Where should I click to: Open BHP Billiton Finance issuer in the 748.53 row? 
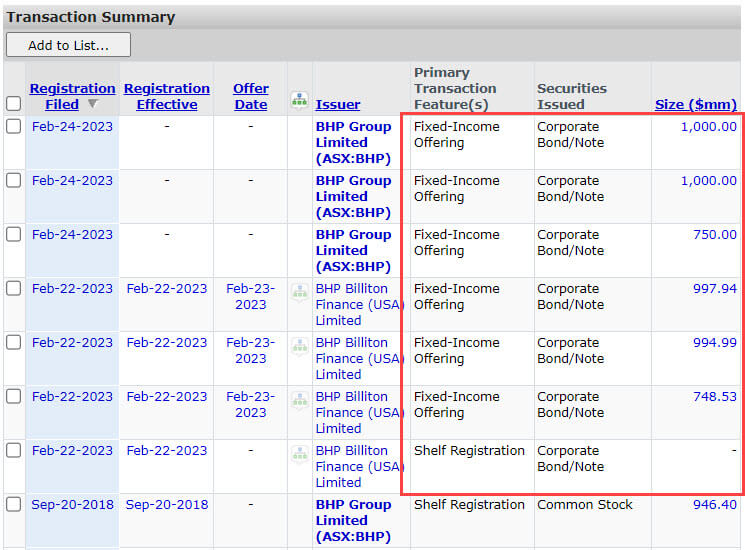coord(360,412)
